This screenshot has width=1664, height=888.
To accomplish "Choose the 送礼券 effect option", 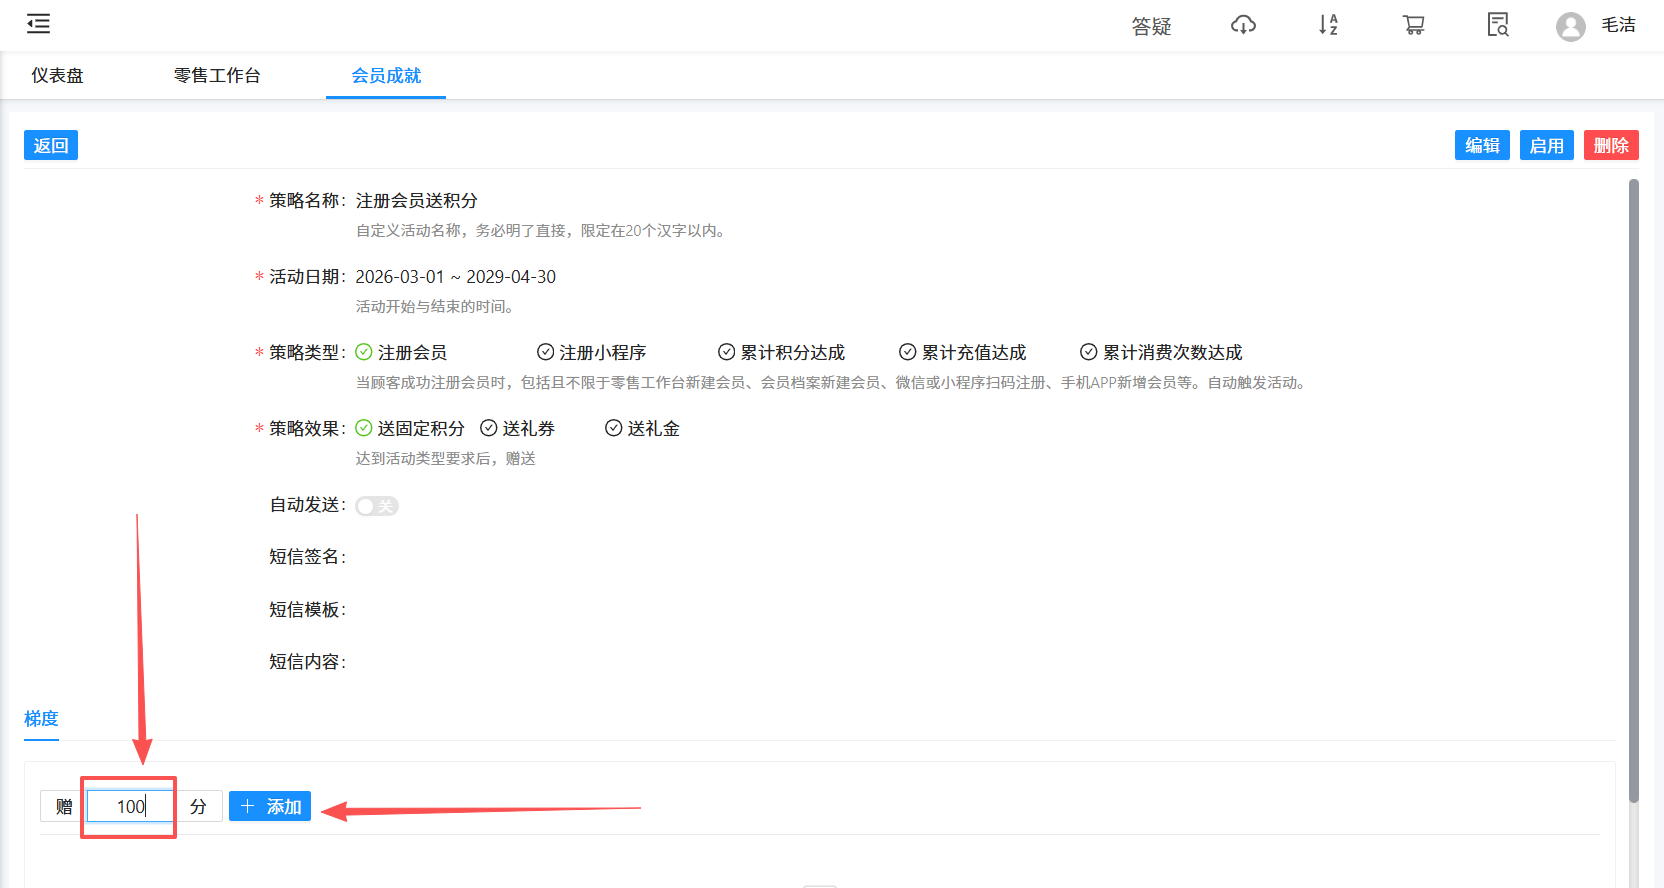I will tap(518, 428).
